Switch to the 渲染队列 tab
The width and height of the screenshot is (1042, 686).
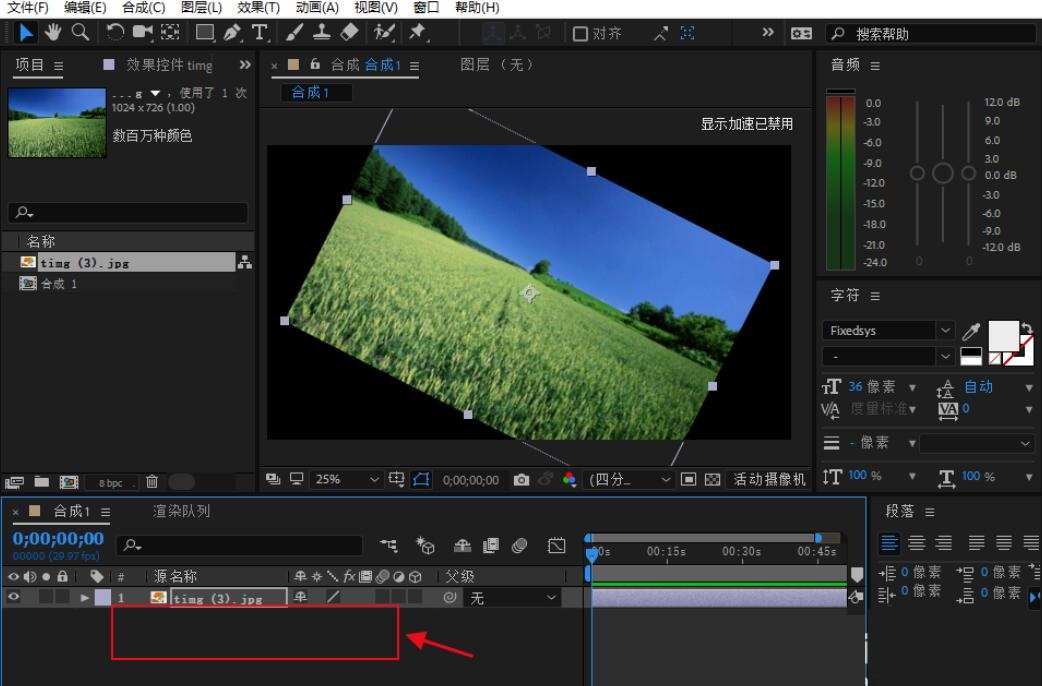pos(181,511)
